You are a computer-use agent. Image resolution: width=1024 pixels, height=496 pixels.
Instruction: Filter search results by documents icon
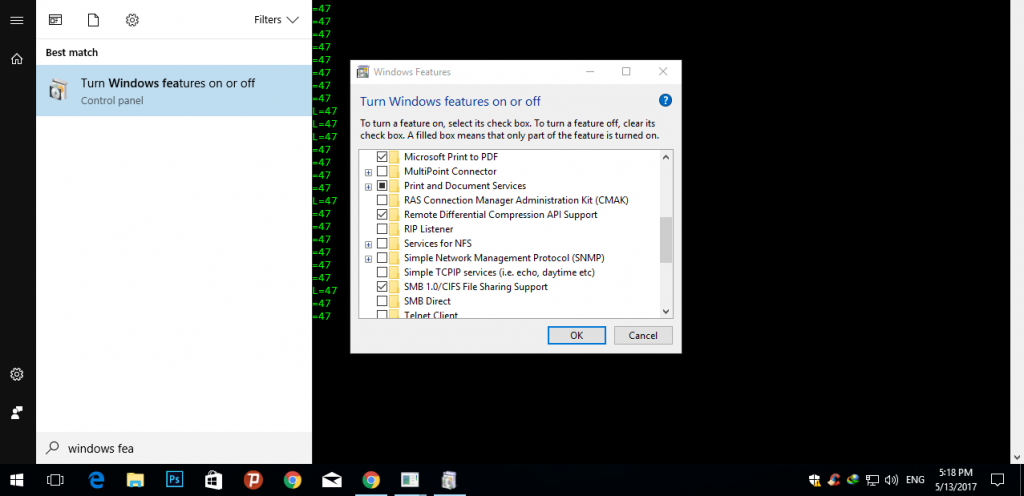(x=93, y=20)
